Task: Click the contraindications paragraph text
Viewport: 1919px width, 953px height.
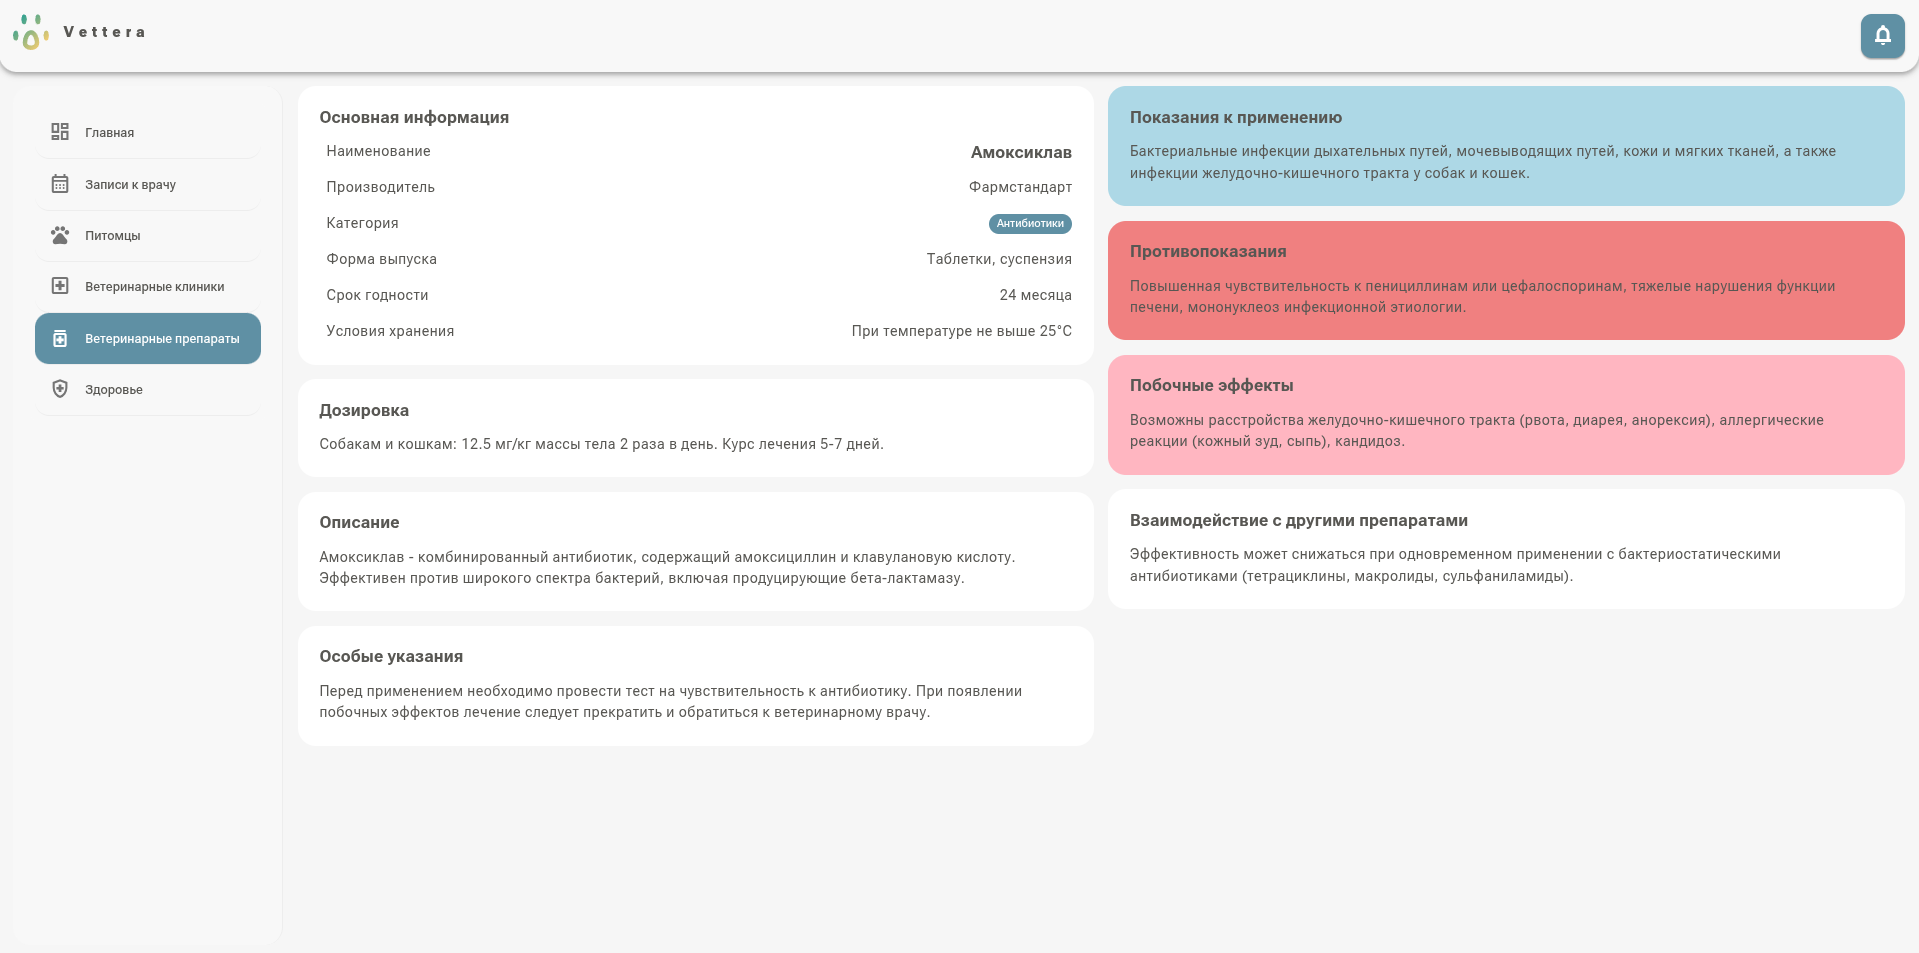Action: [1482, 296]
